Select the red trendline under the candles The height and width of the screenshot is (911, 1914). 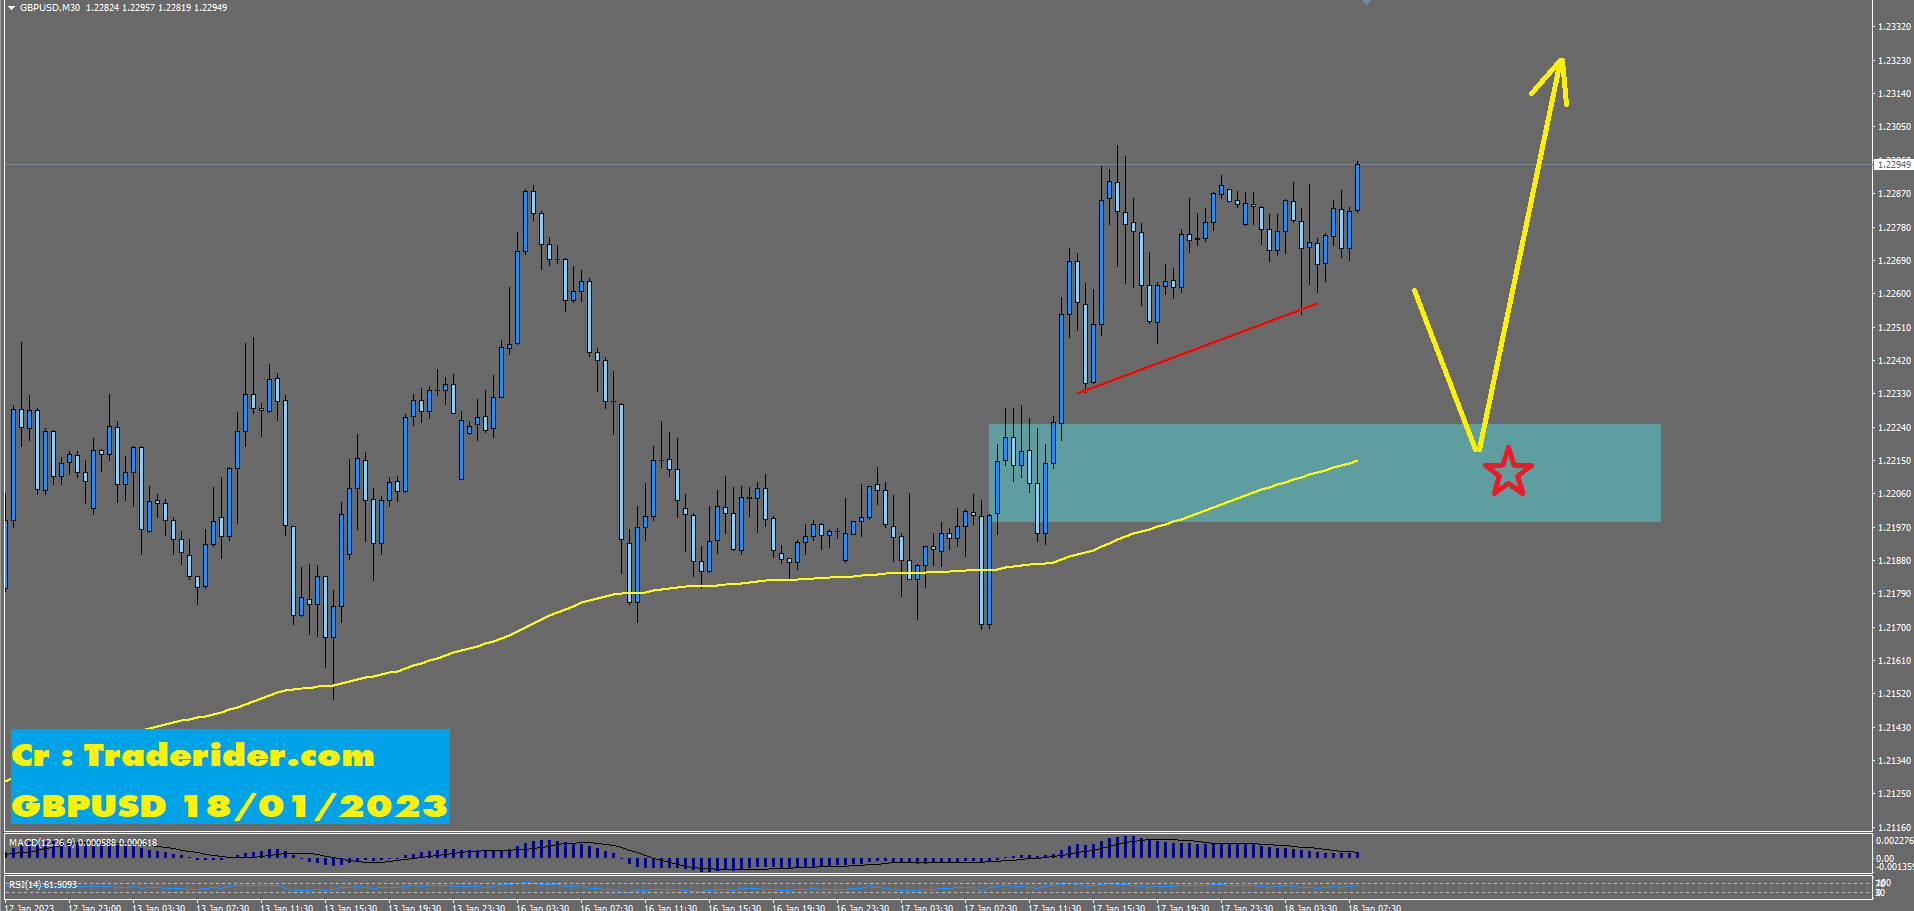click(x=1197, y=348)
